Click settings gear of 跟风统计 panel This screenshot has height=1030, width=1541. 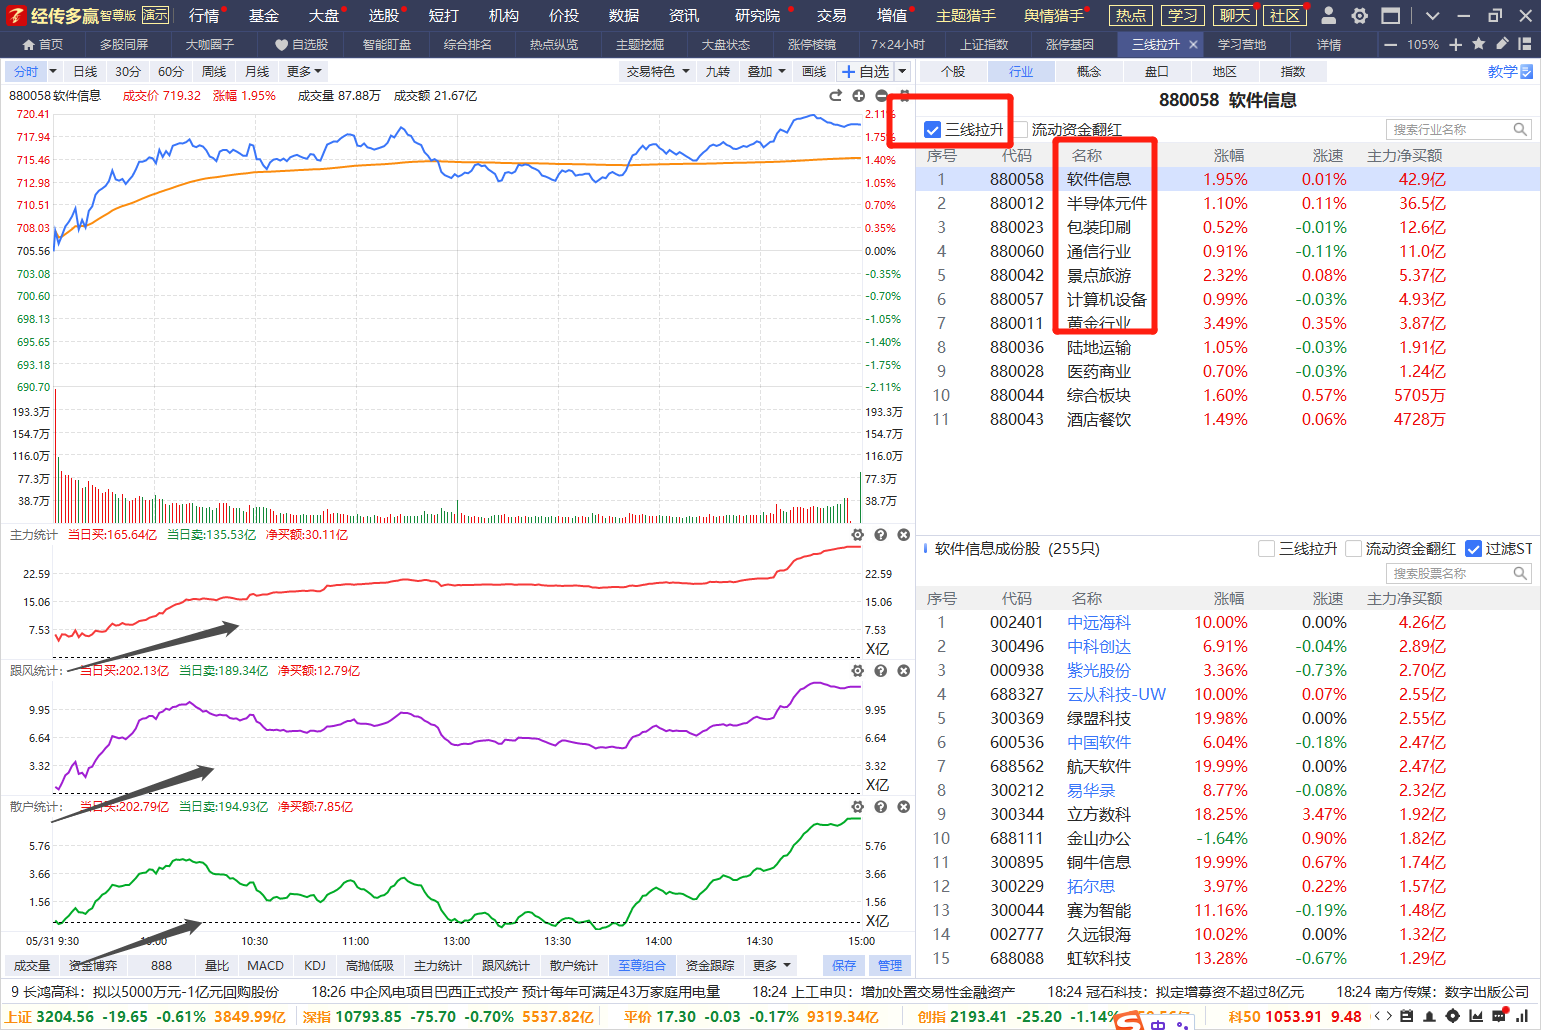(857, 671)
